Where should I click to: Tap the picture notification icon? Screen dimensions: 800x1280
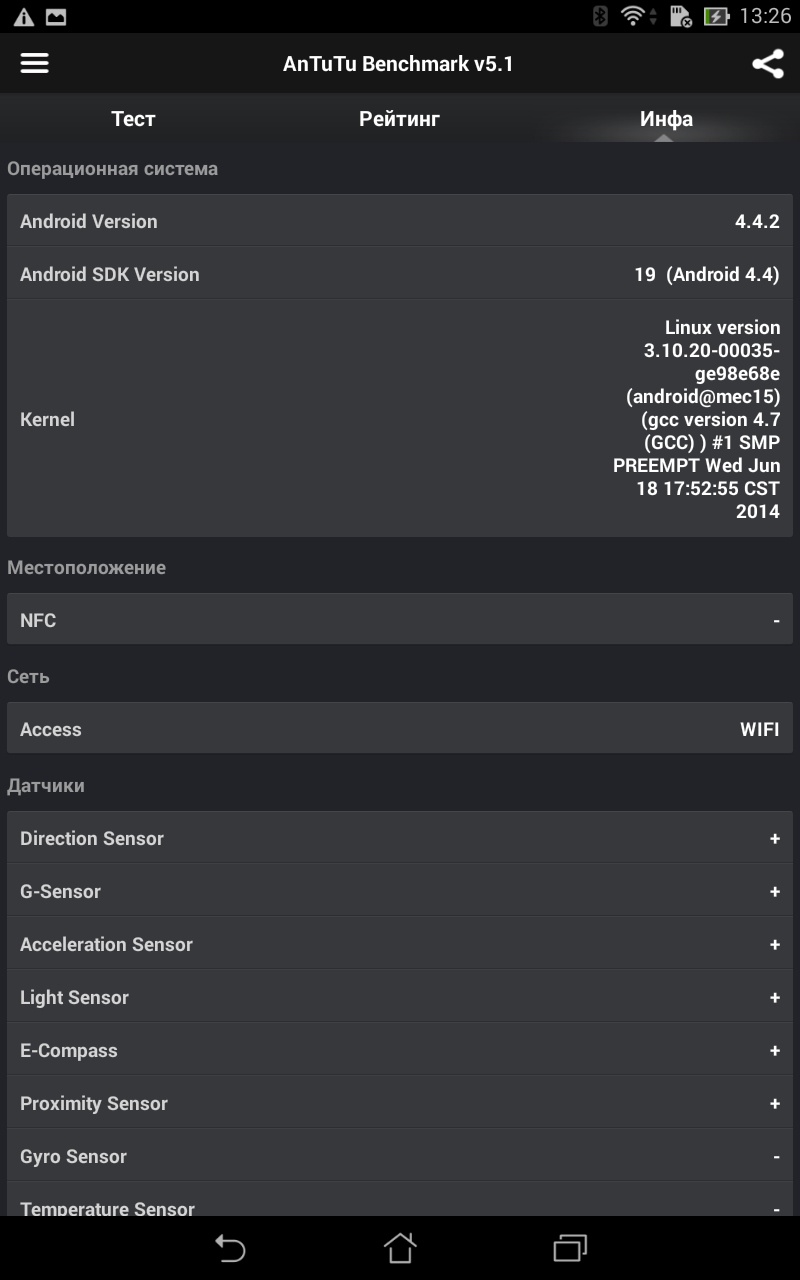[56, 16]
